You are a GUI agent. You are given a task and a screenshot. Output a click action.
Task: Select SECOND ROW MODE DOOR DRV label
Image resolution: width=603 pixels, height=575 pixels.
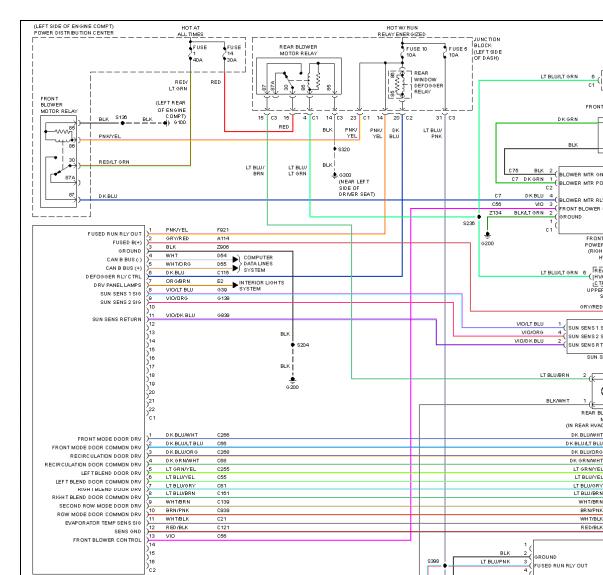pos(100,506)
